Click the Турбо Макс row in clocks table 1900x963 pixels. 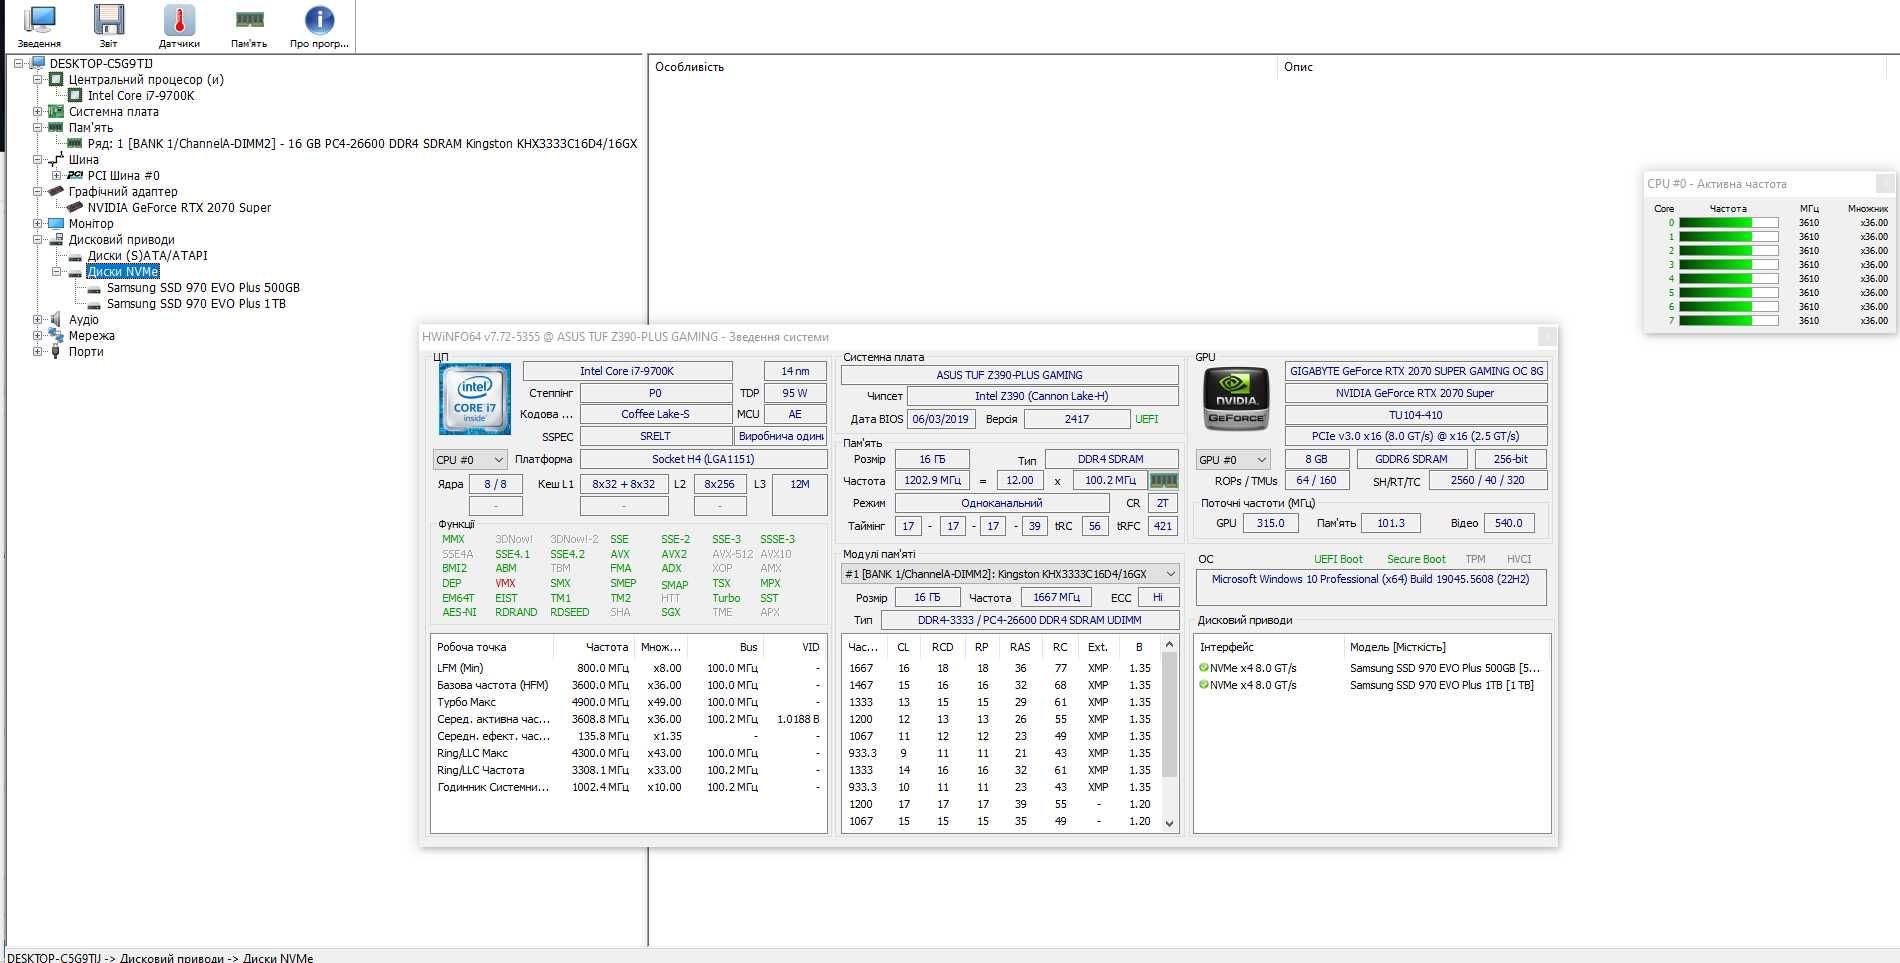click(628, 702)
